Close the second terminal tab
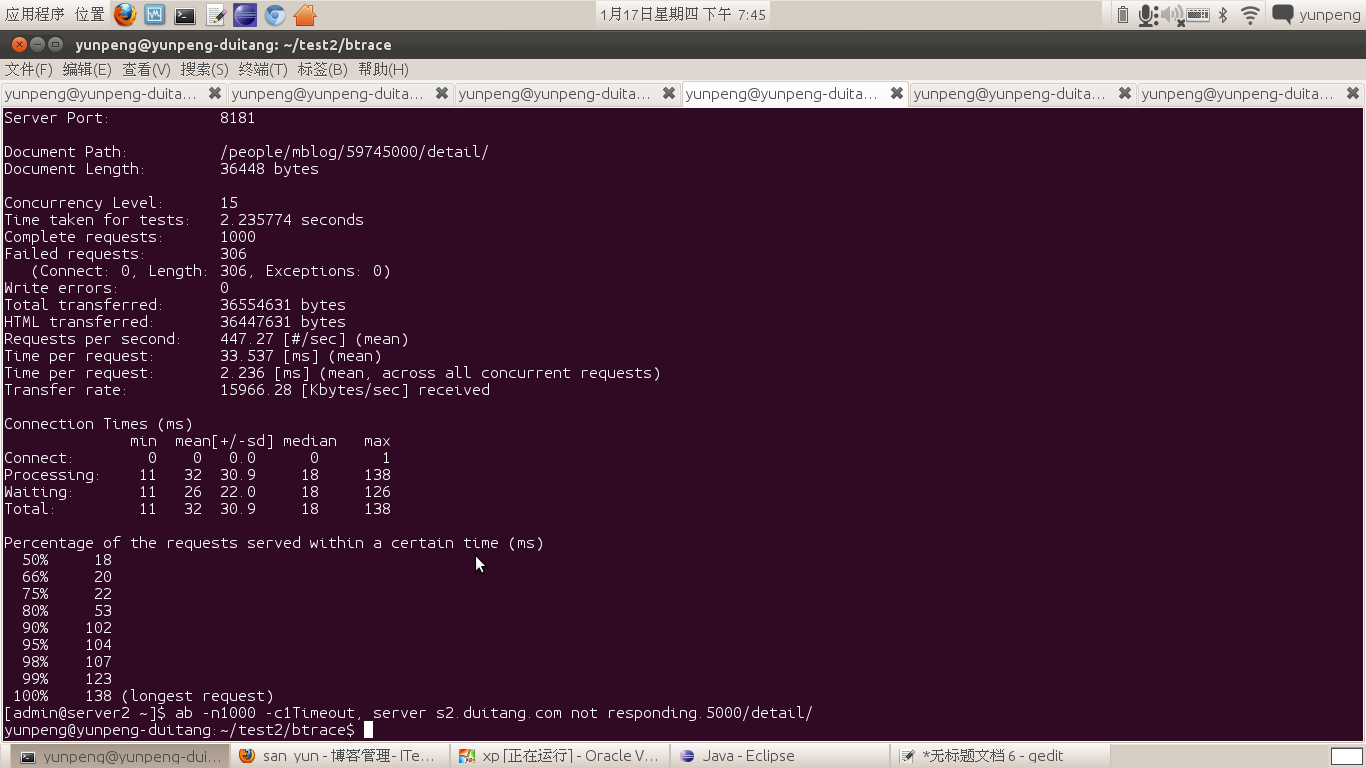Image resolution: width=1366 pixels, height=768 pixels. (442, 93)
